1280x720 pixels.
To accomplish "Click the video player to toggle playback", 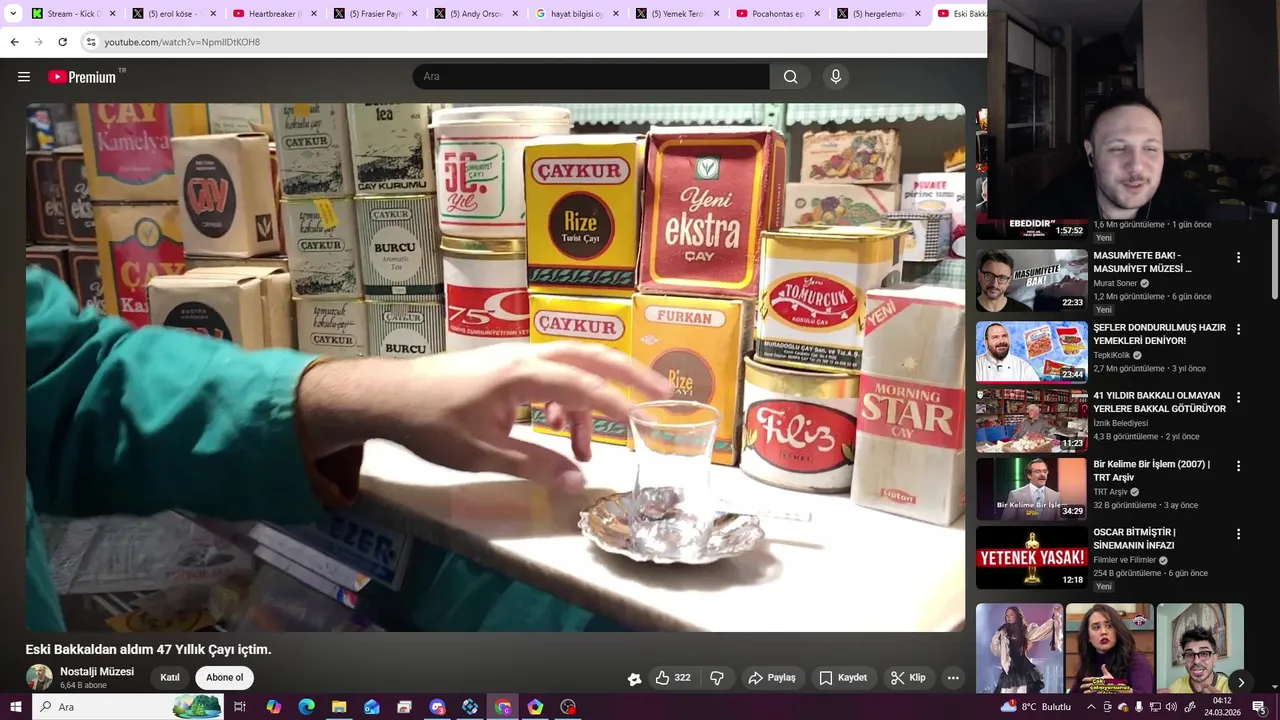I will [x=496, y=367].
